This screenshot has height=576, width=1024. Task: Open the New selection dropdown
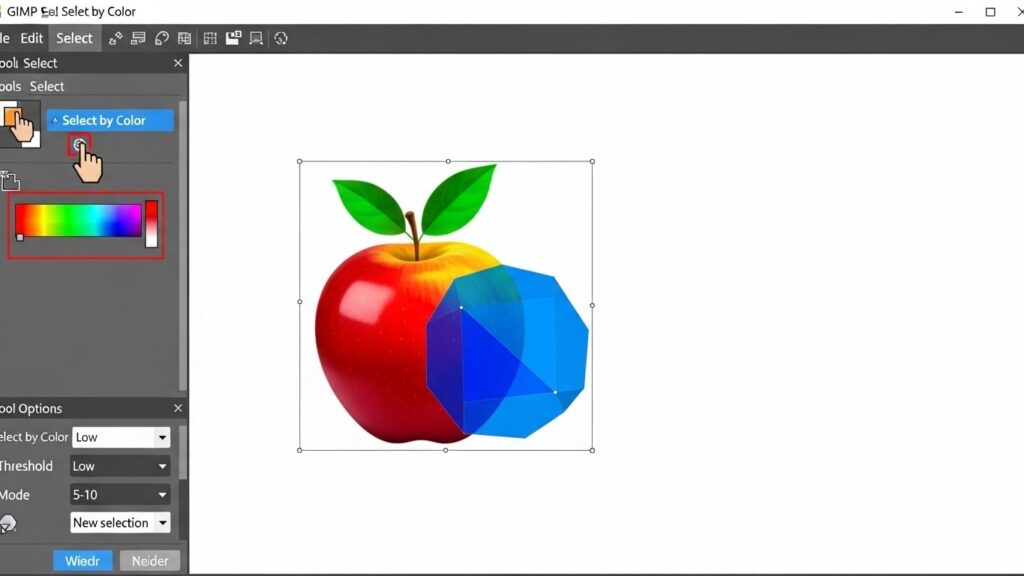click(120, 522)
